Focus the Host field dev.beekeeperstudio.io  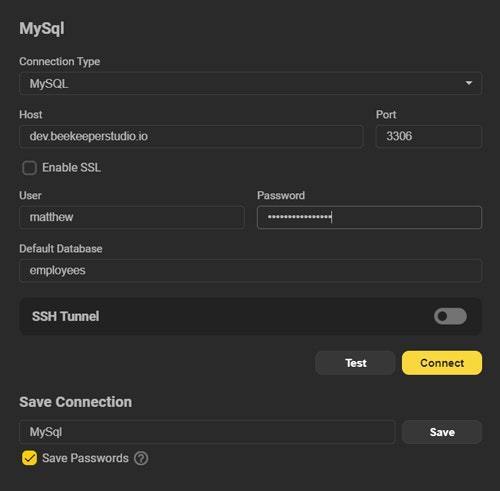pyautogui.click(x=191, y=136)
